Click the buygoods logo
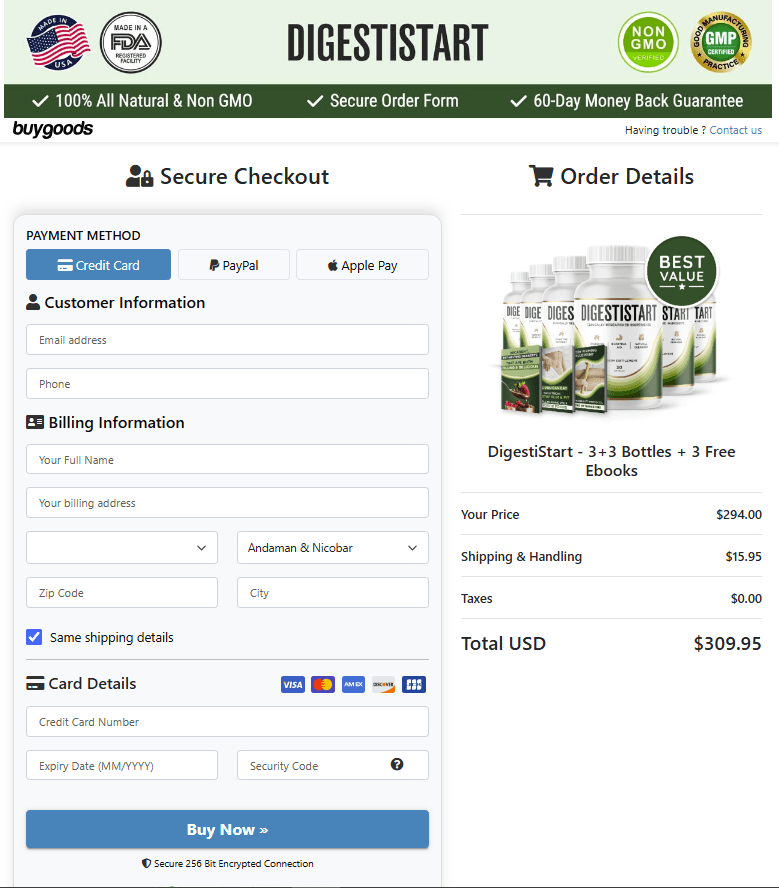This screenshot has height=888, width=779. [53, 129]
